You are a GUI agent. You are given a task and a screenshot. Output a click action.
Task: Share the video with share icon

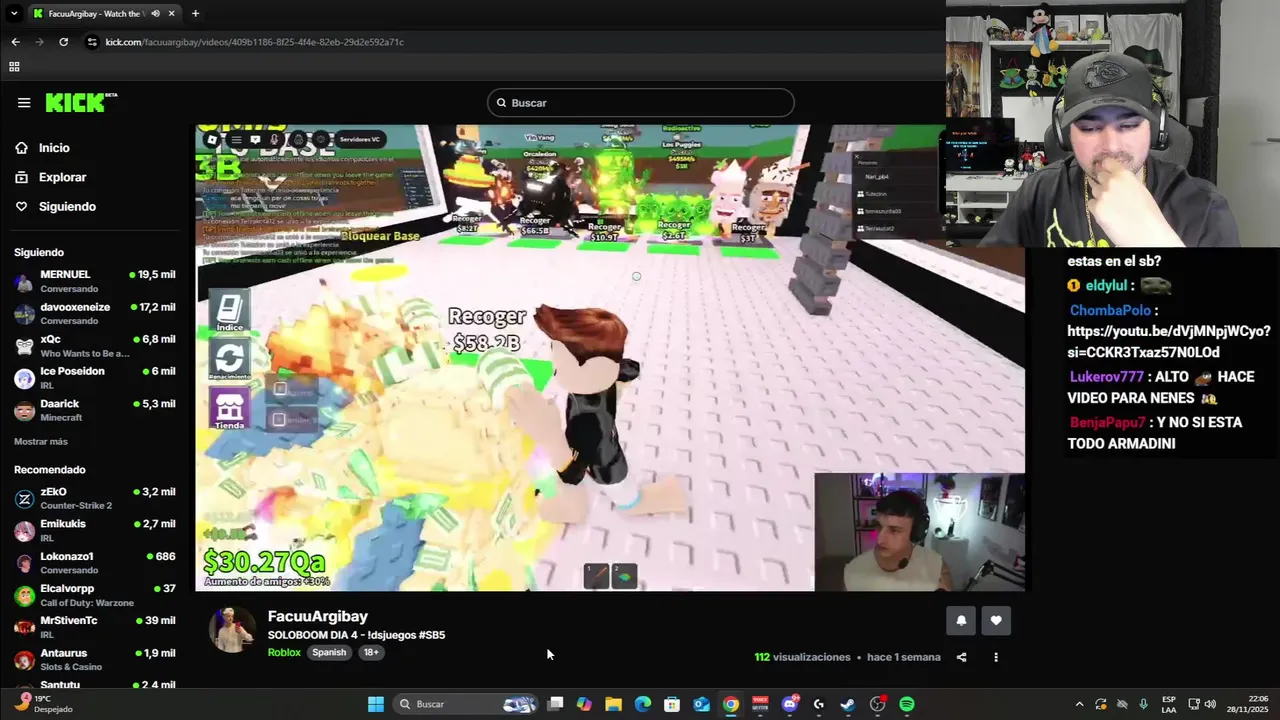[962, 657]
